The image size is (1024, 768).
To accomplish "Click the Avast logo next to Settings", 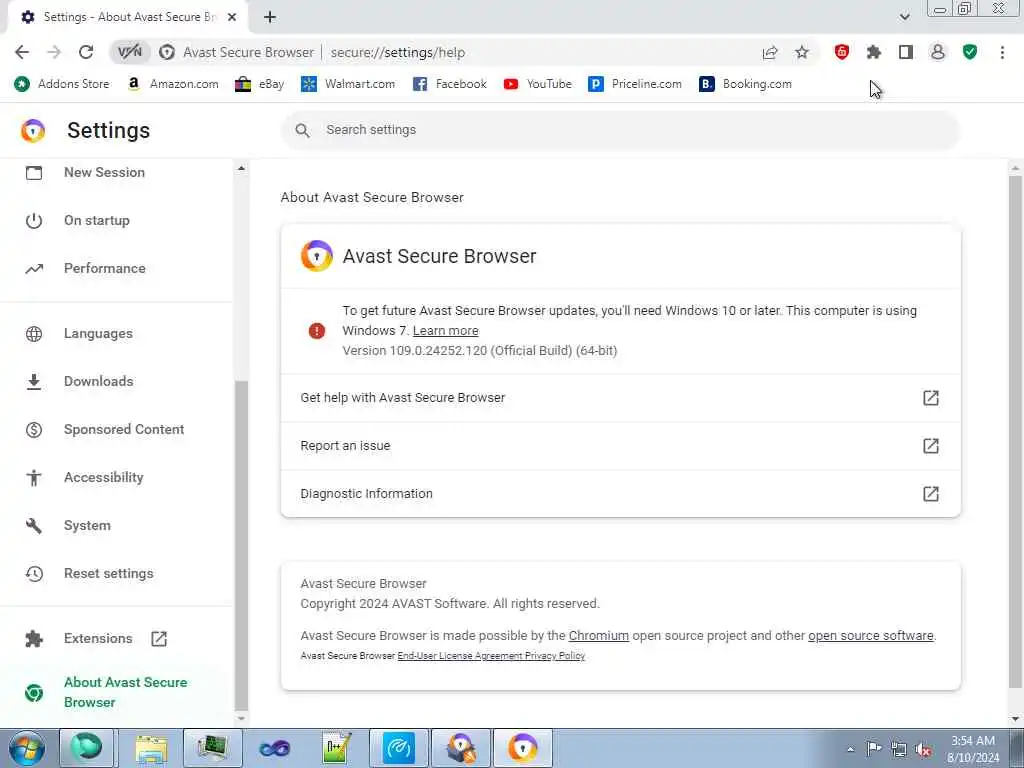I will click(x=33, y=131).
